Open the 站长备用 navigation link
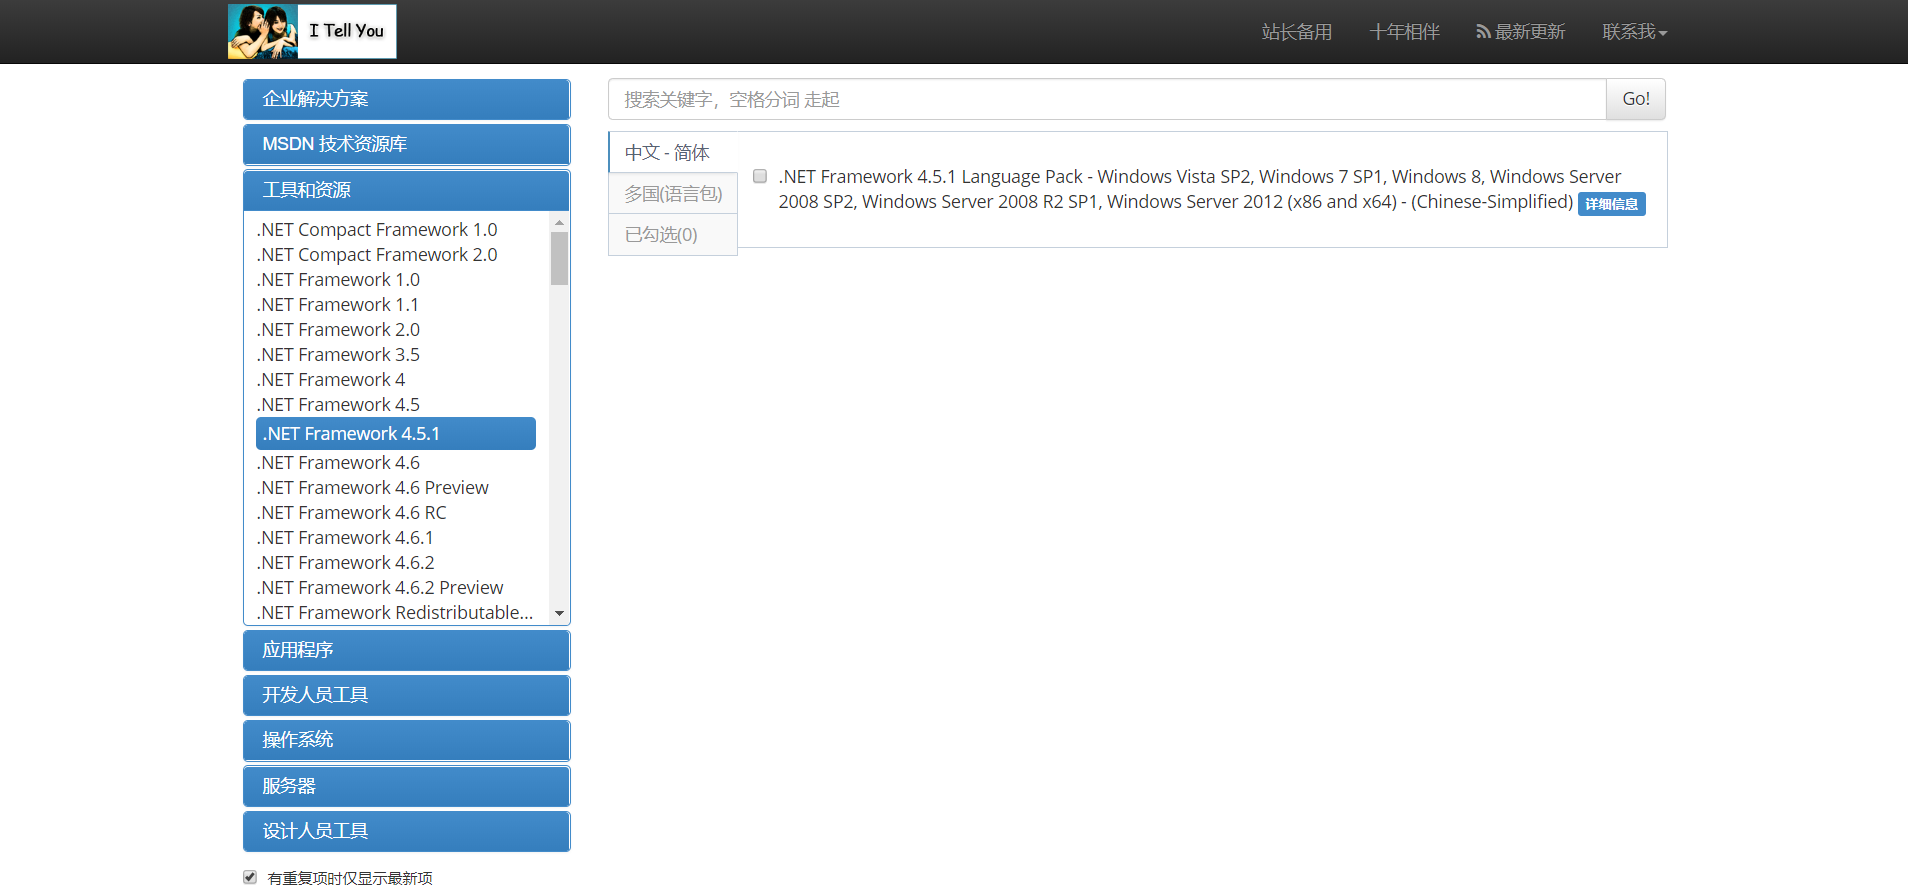Screen dimensions: 1908x893 (x=1296, y=32)
